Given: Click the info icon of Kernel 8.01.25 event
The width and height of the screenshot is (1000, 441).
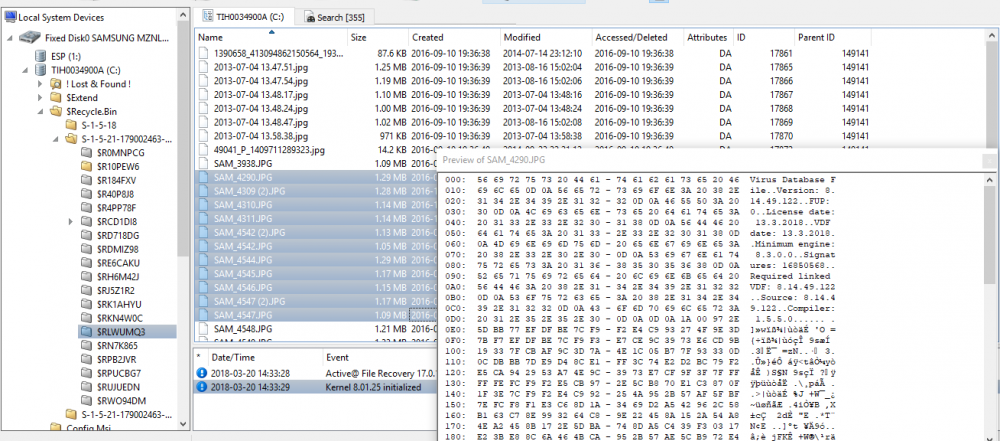Looking at the screenshot, I should click(202, 387).
